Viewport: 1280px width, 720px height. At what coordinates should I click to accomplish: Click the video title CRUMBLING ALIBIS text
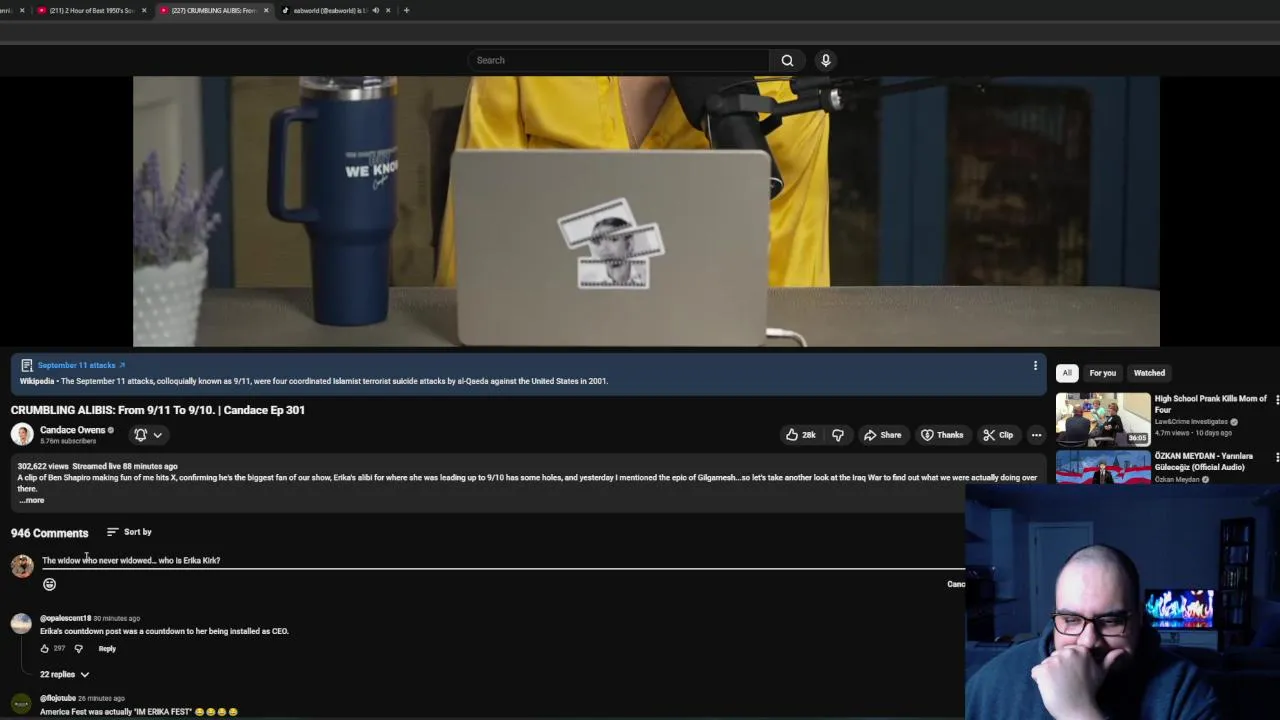[158, 410]
